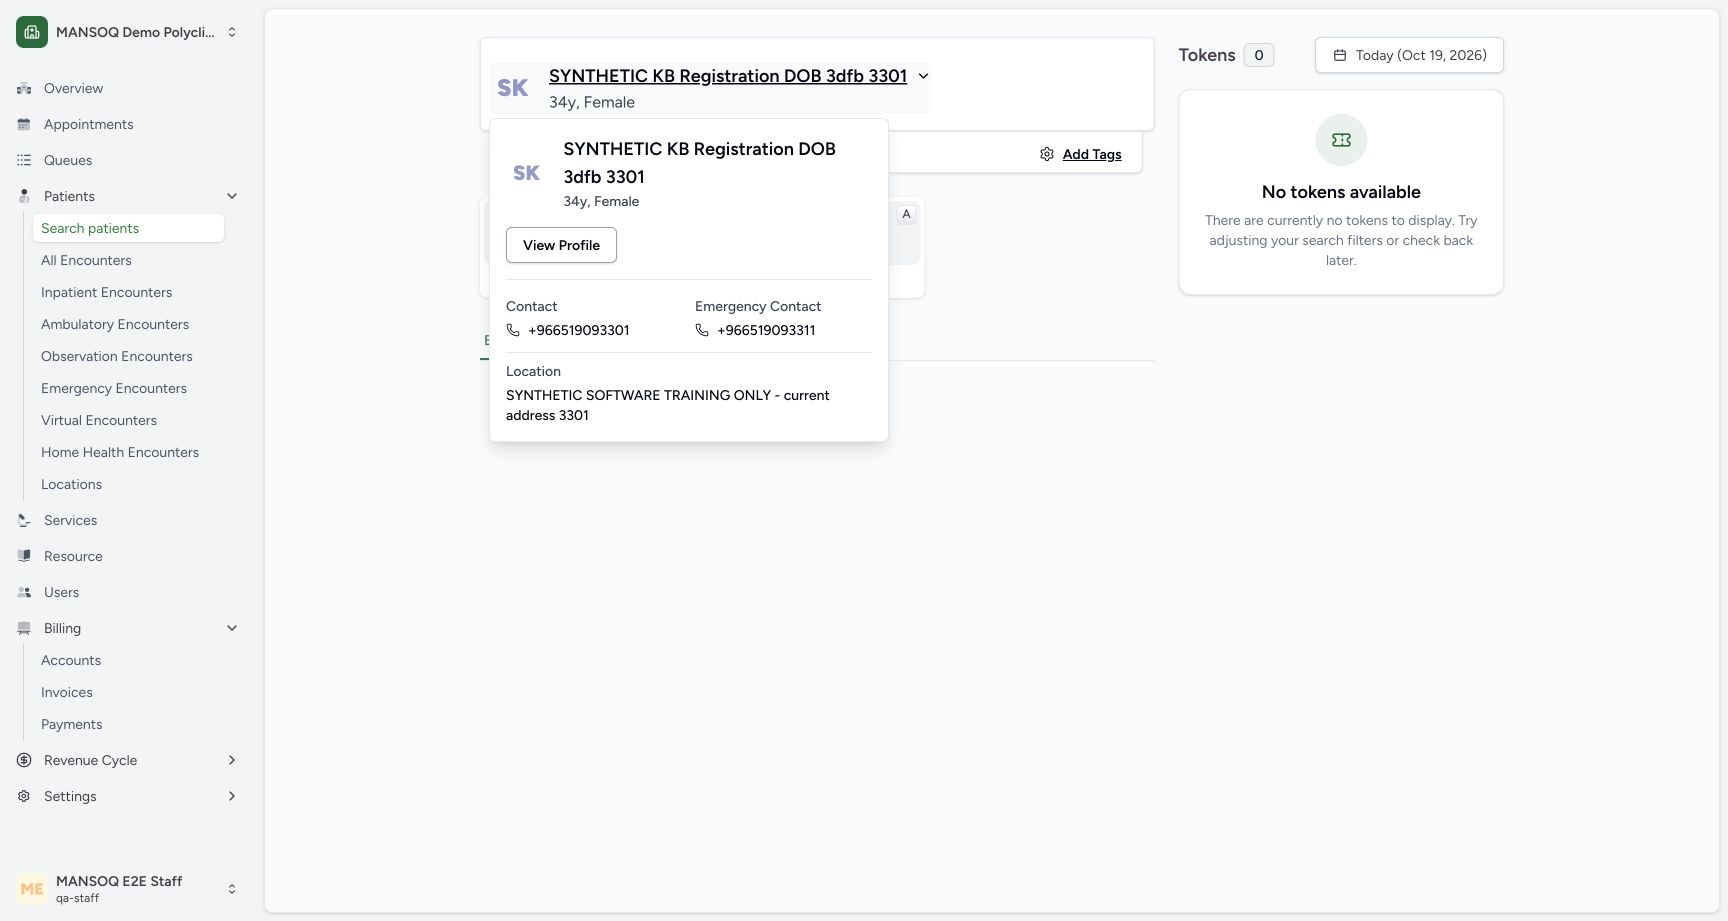Click the Overview sidebar icon
This screenshot has width=1728, height=921.
24,88
